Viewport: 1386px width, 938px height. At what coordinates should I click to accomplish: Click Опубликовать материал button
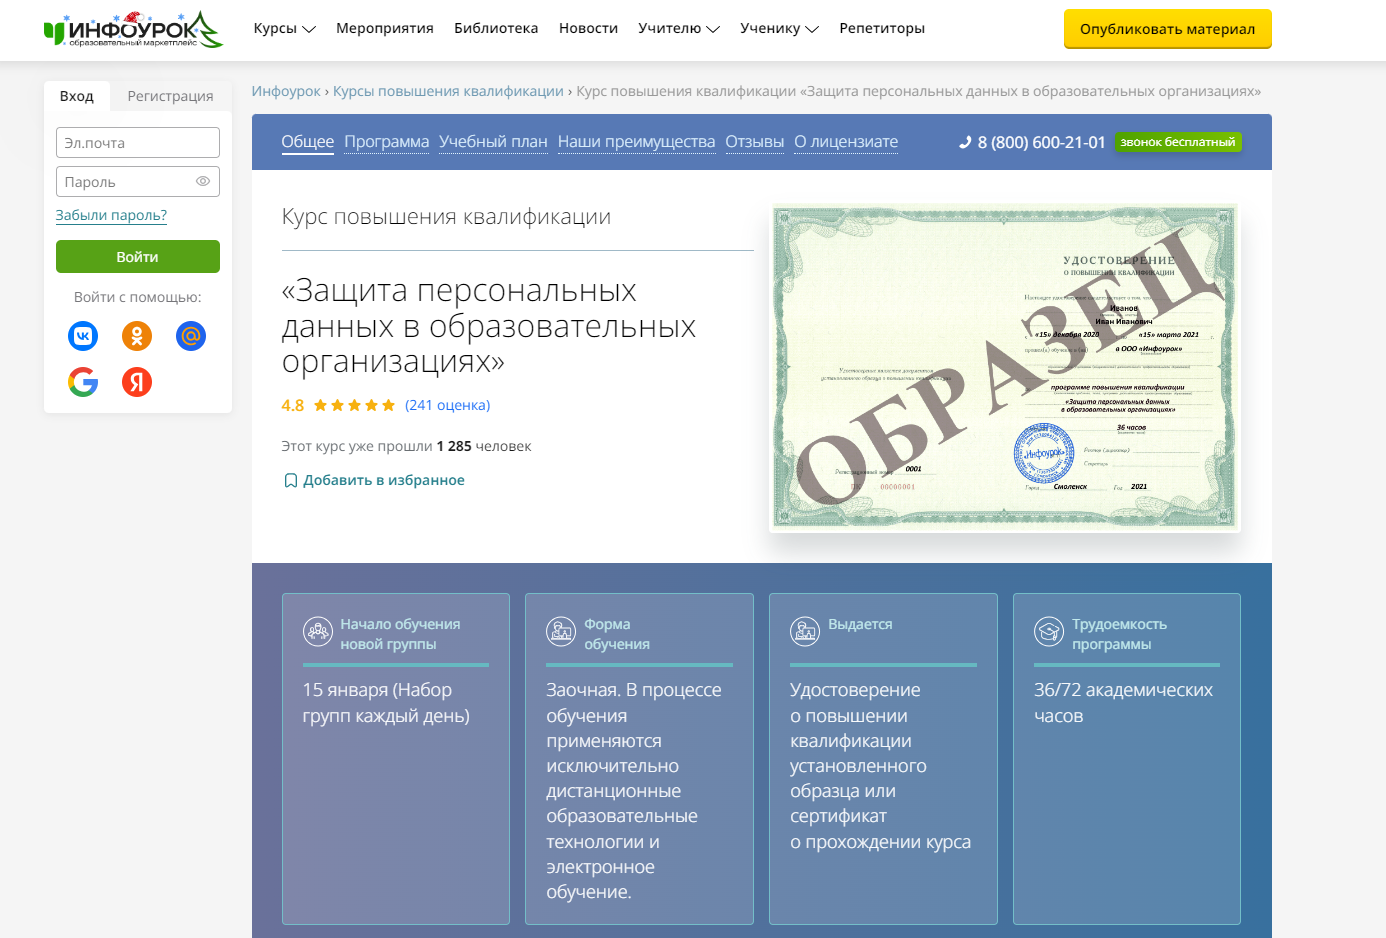(1167, 29)
